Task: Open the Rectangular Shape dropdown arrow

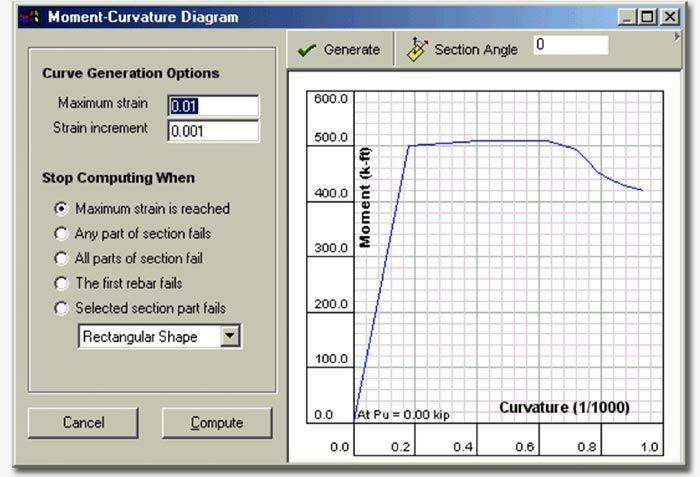Action: coord(230,337)
